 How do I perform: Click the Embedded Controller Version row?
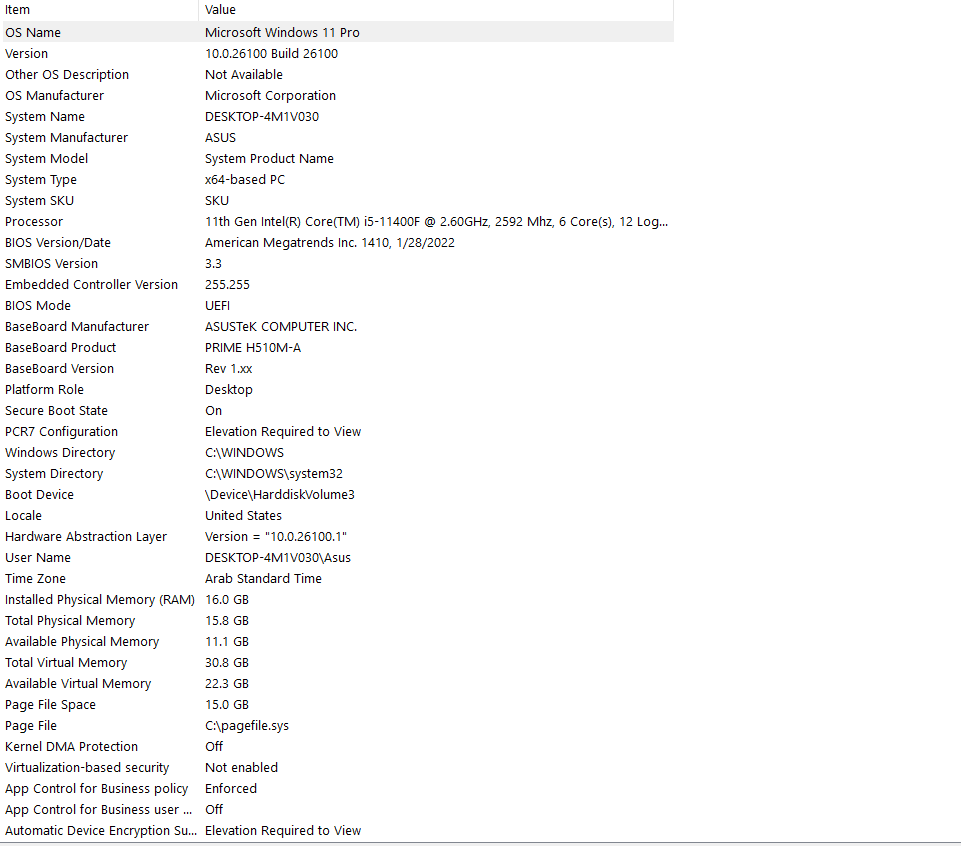pyautogui.click(x=338, y=284)
